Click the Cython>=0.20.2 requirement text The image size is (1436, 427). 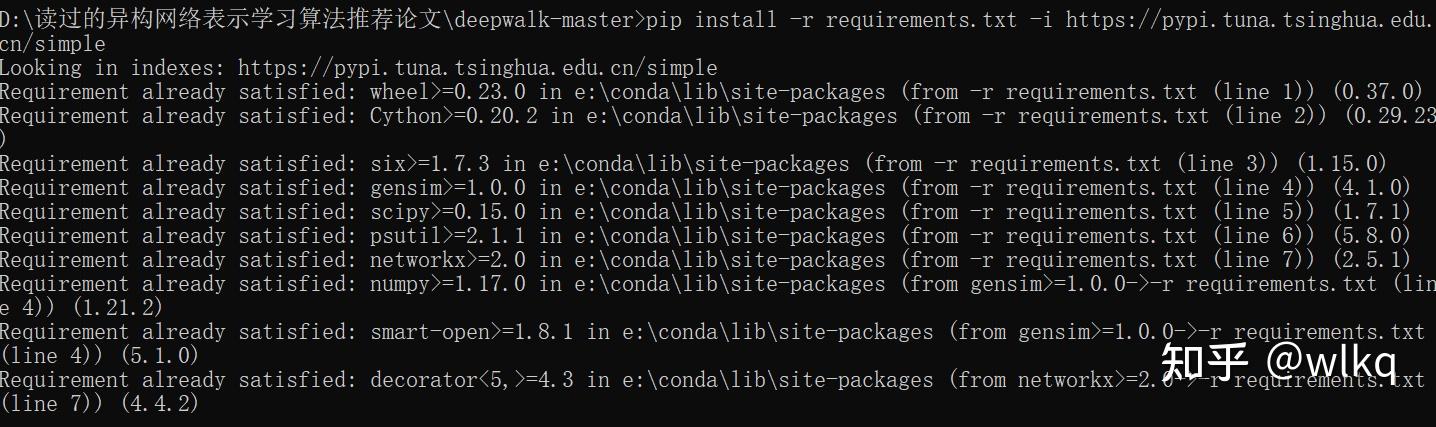(x=456, y=116)
